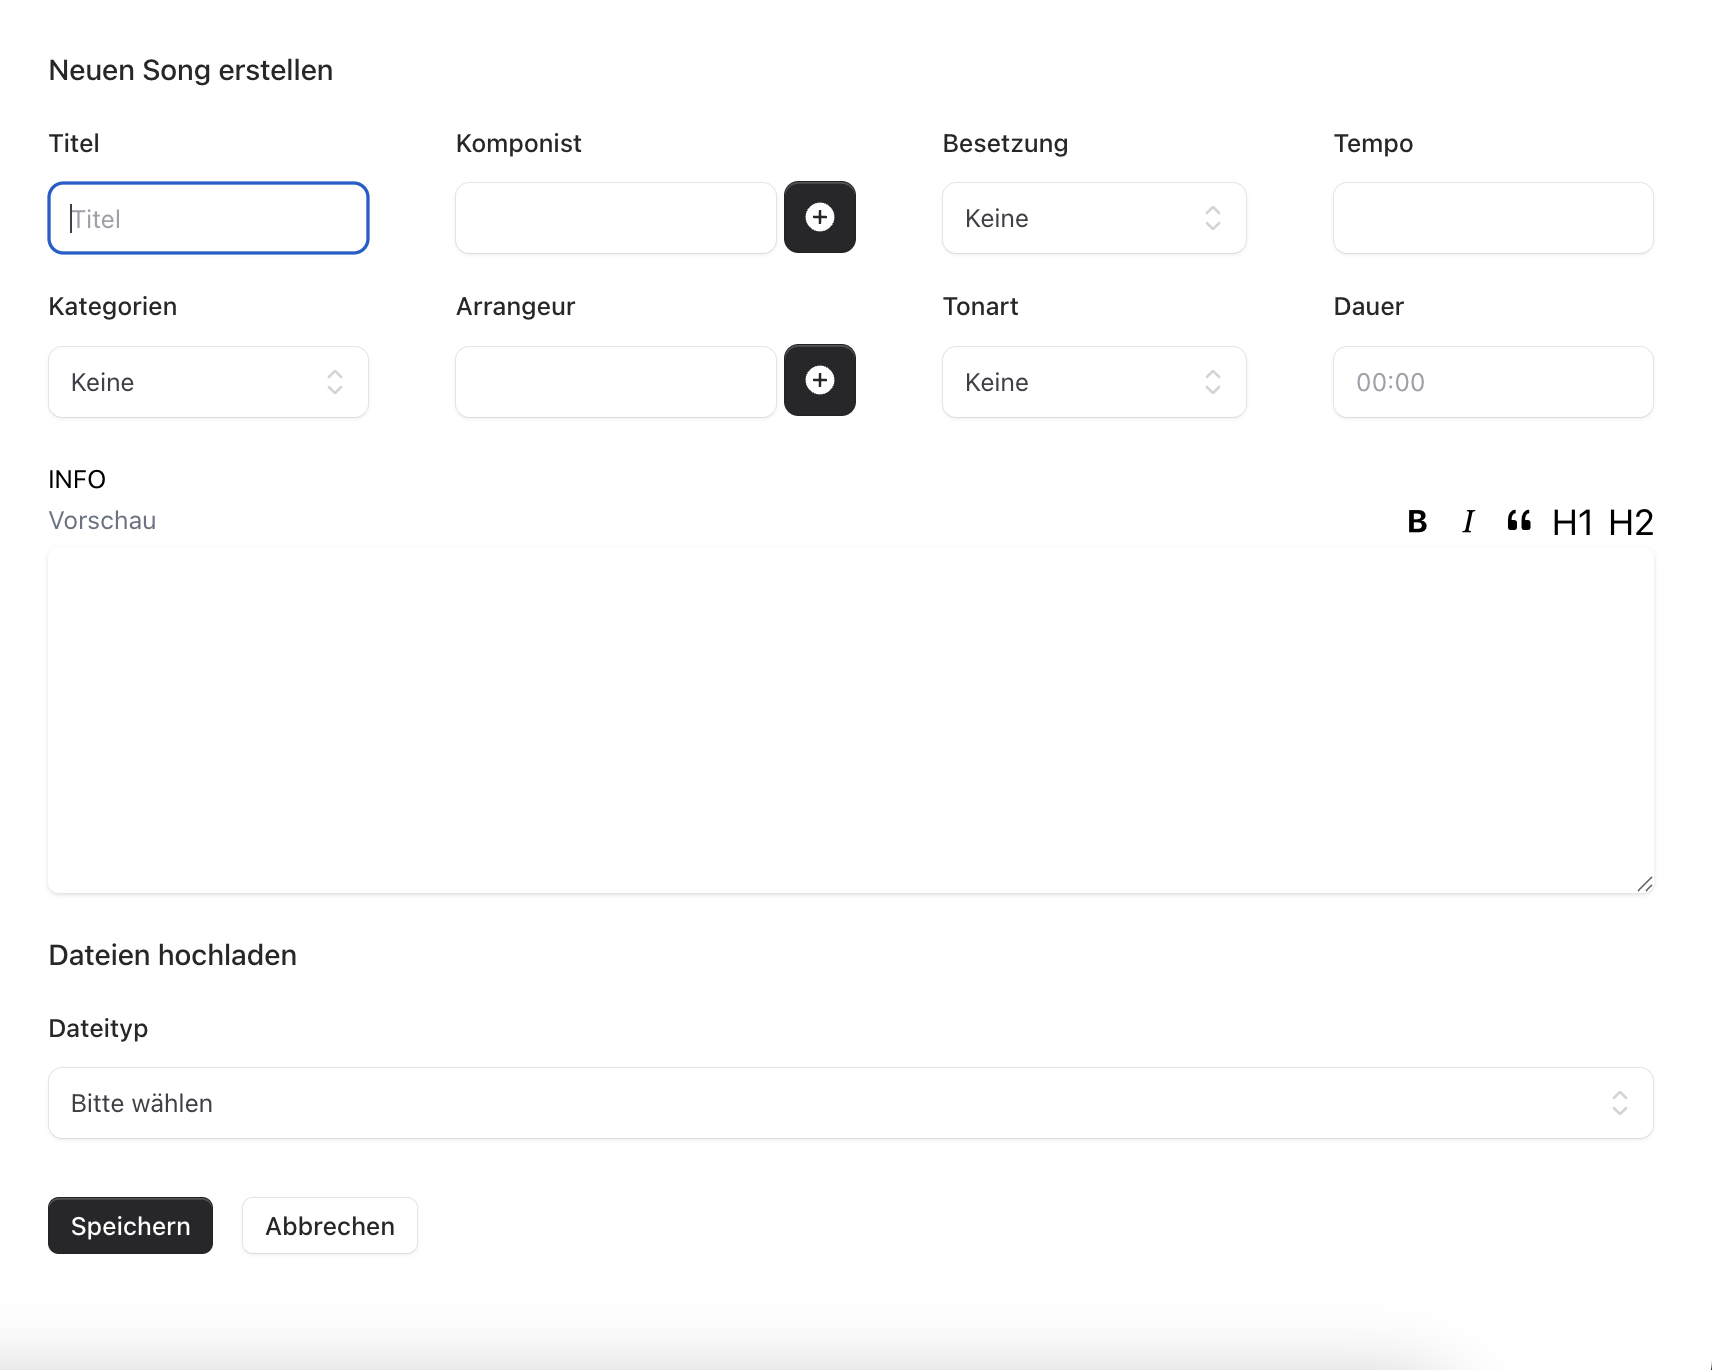Click the Dauer 00:00 duration field

point(1492,382)
